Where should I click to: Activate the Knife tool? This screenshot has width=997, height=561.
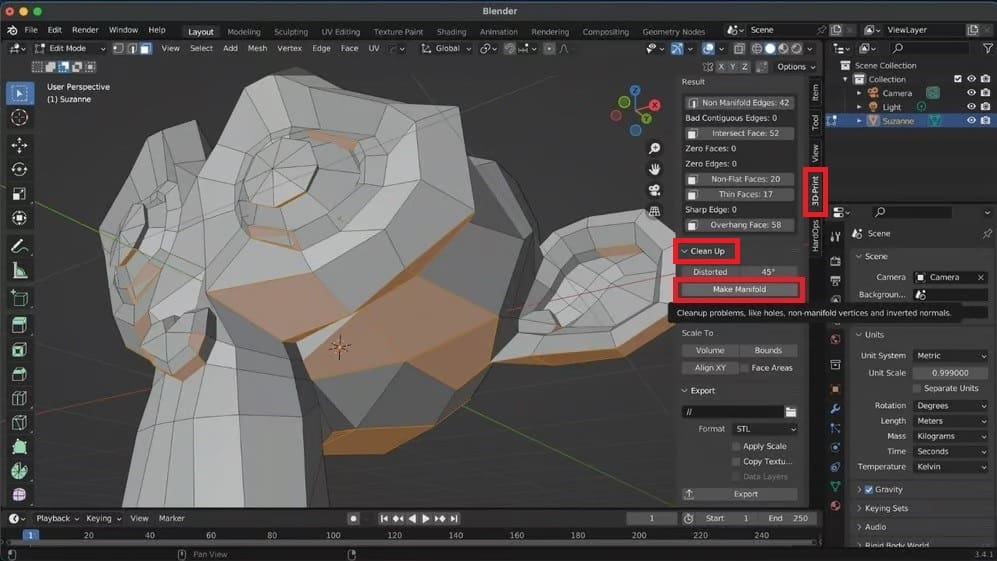[19, 422]
